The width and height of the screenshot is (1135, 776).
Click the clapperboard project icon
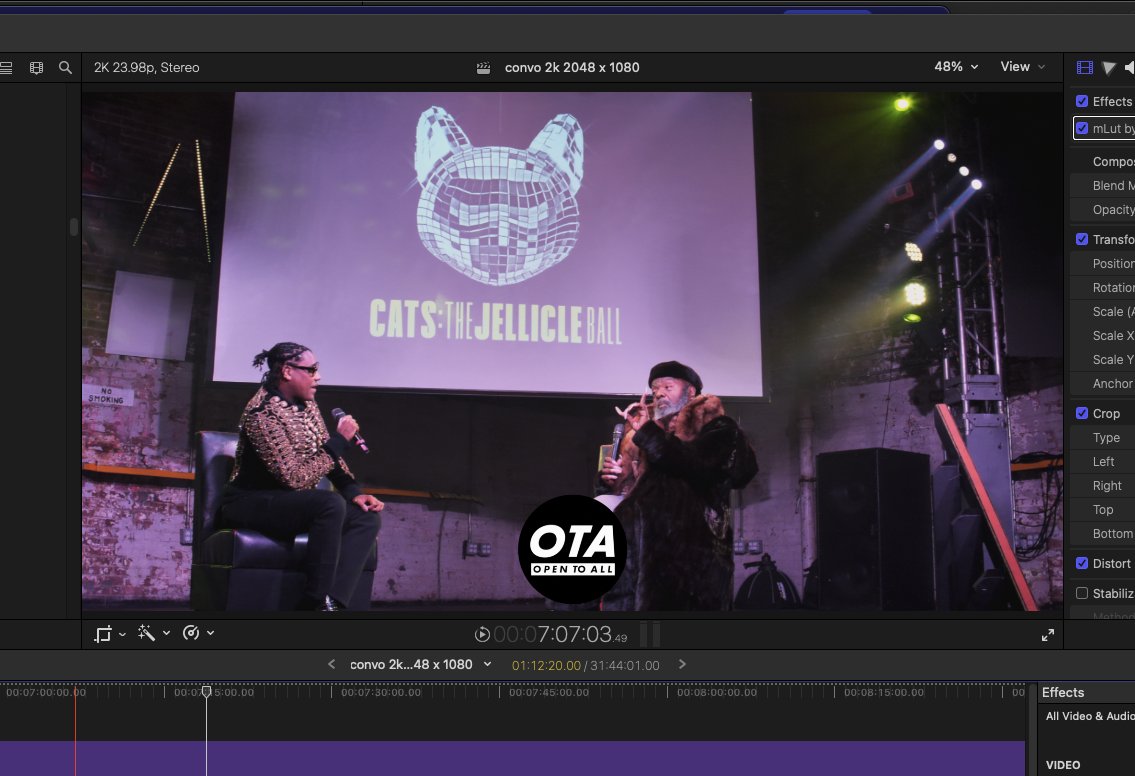click(484, 68)
